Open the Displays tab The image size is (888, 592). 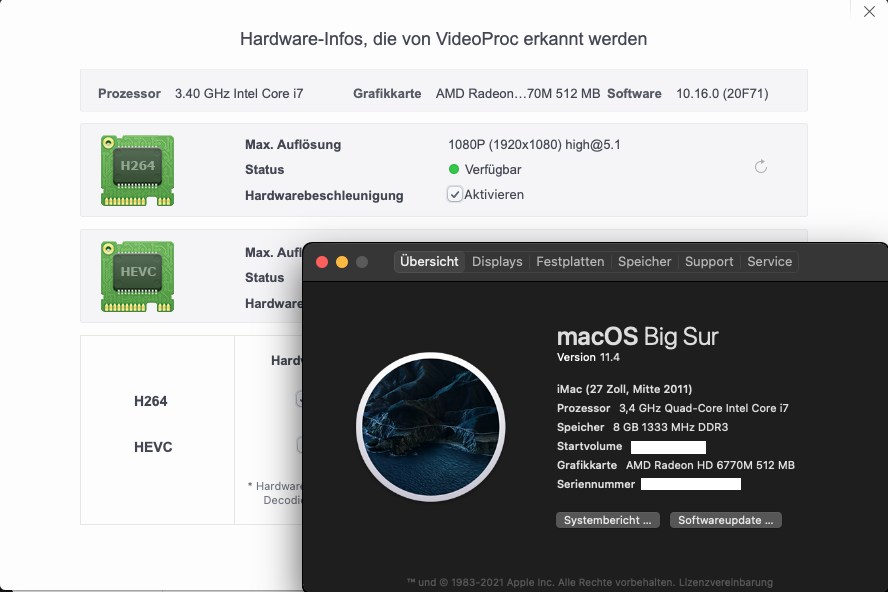pos(497,262)
